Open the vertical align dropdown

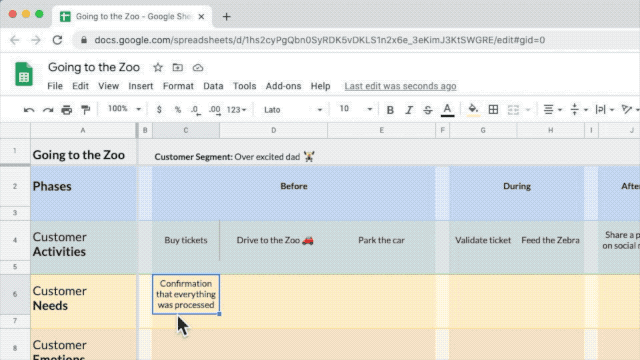[579, 109]
